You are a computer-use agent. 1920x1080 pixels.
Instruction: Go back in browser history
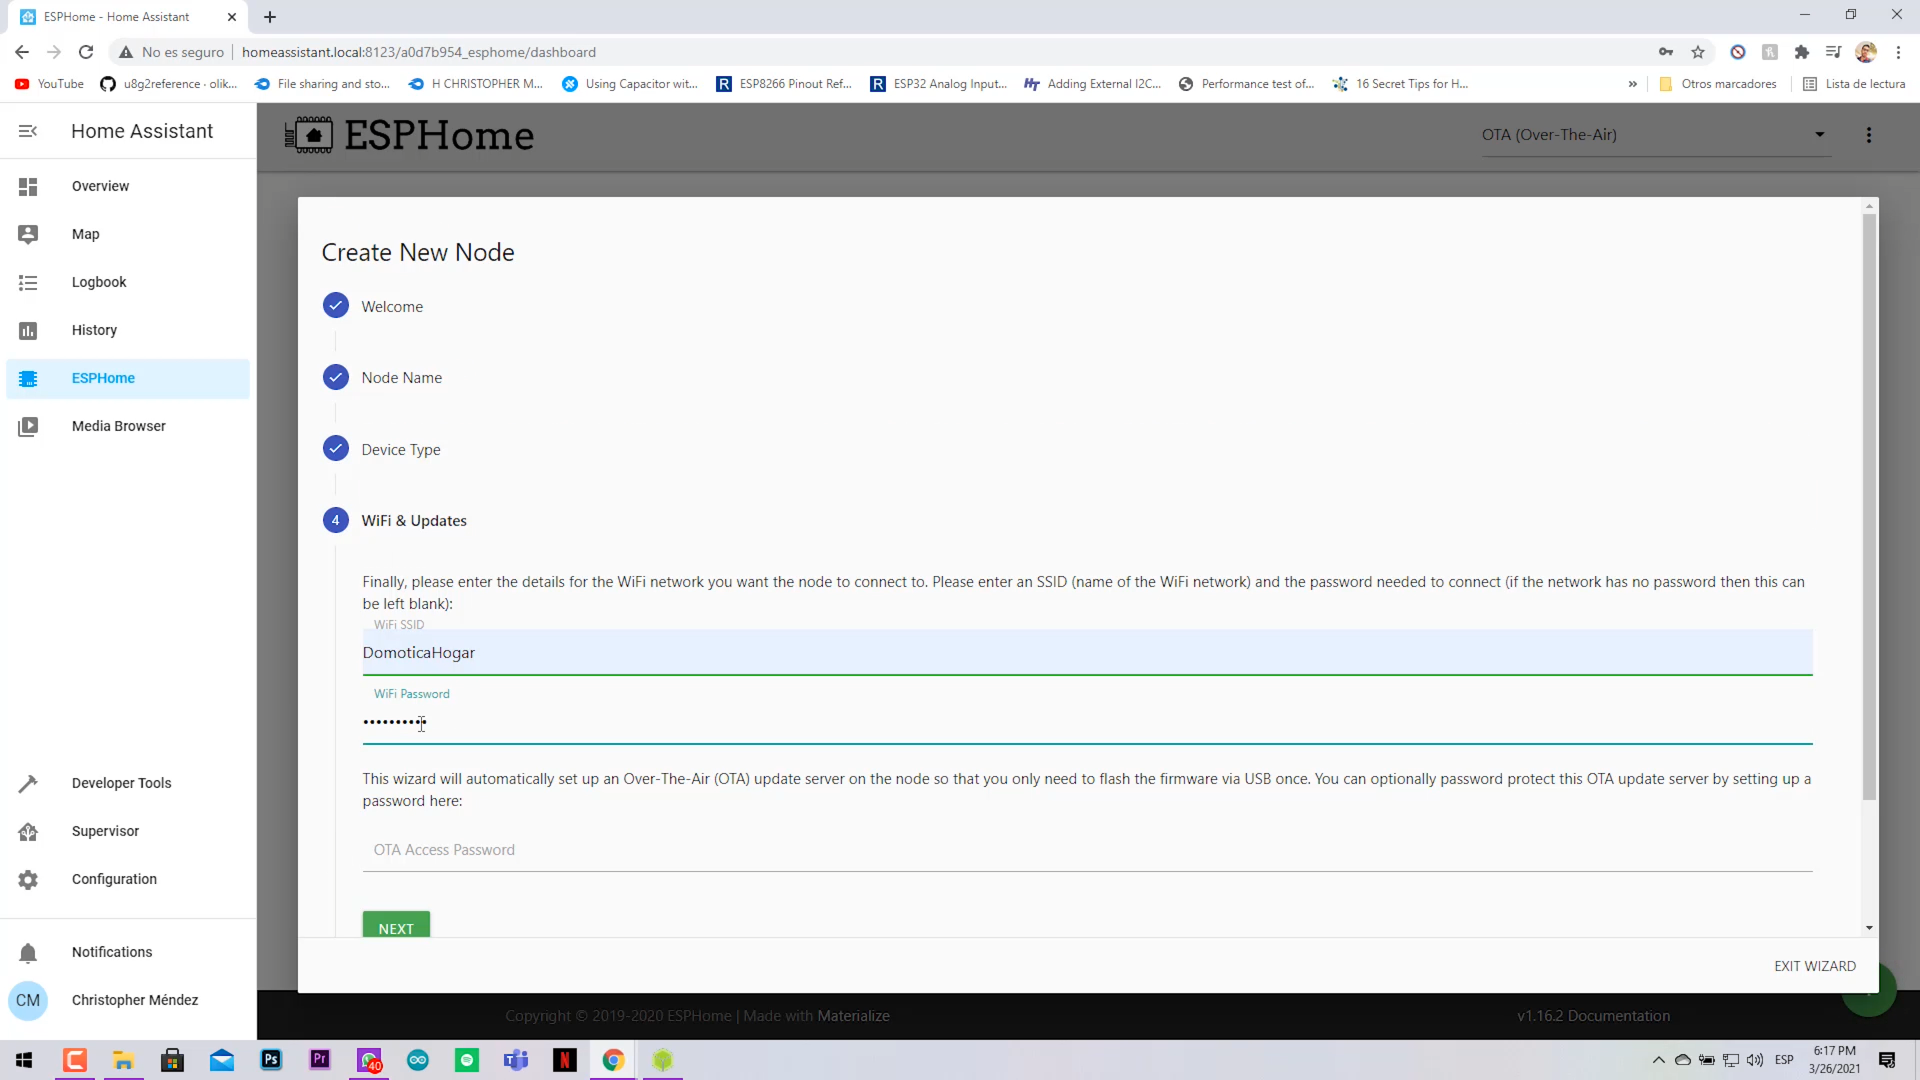[22, 52]
